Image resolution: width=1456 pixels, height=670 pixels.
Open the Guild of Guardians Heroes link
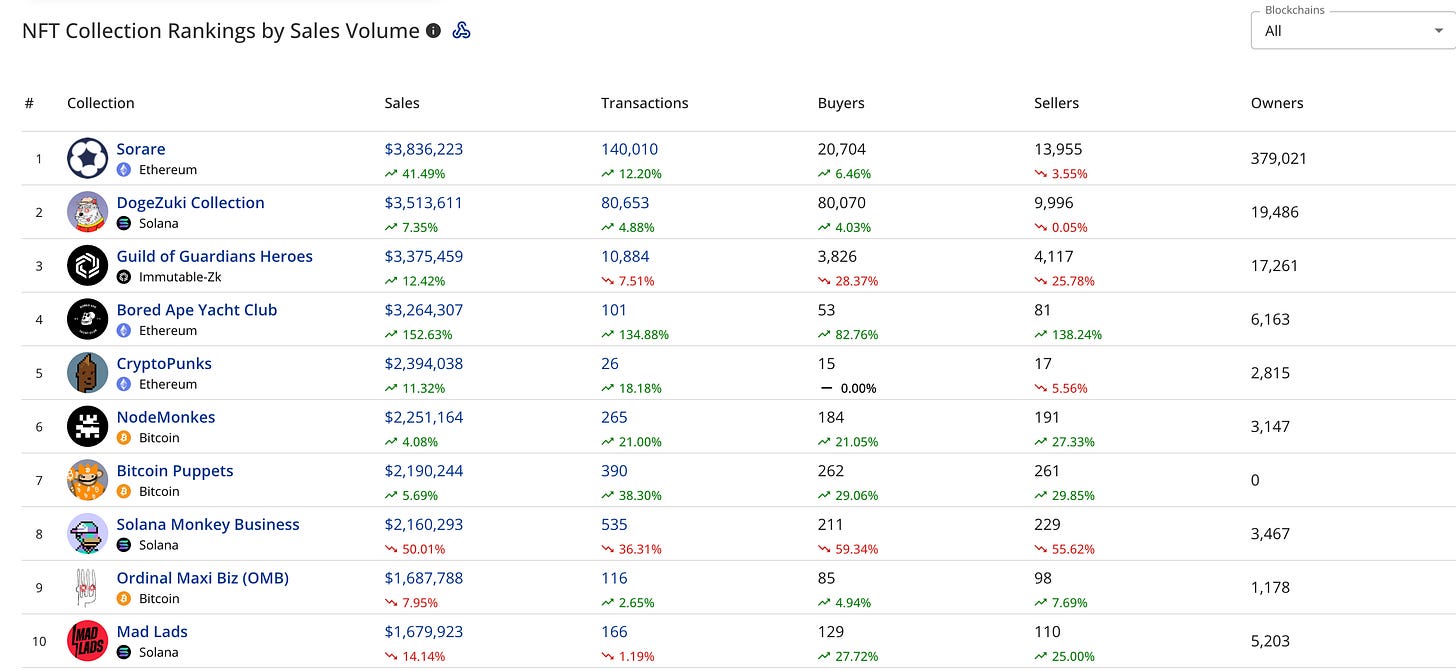(215, 256)
